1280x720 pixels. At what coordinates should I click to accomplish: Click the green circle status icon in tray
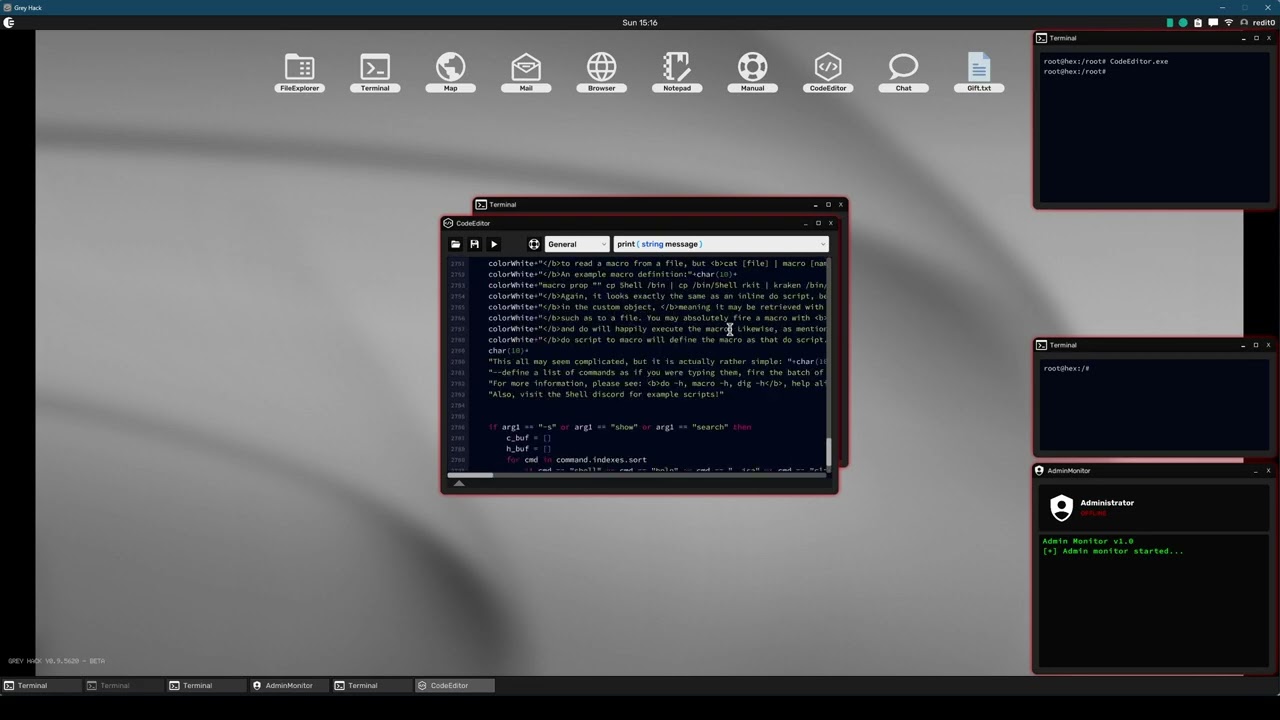[x=1183, y=22]
